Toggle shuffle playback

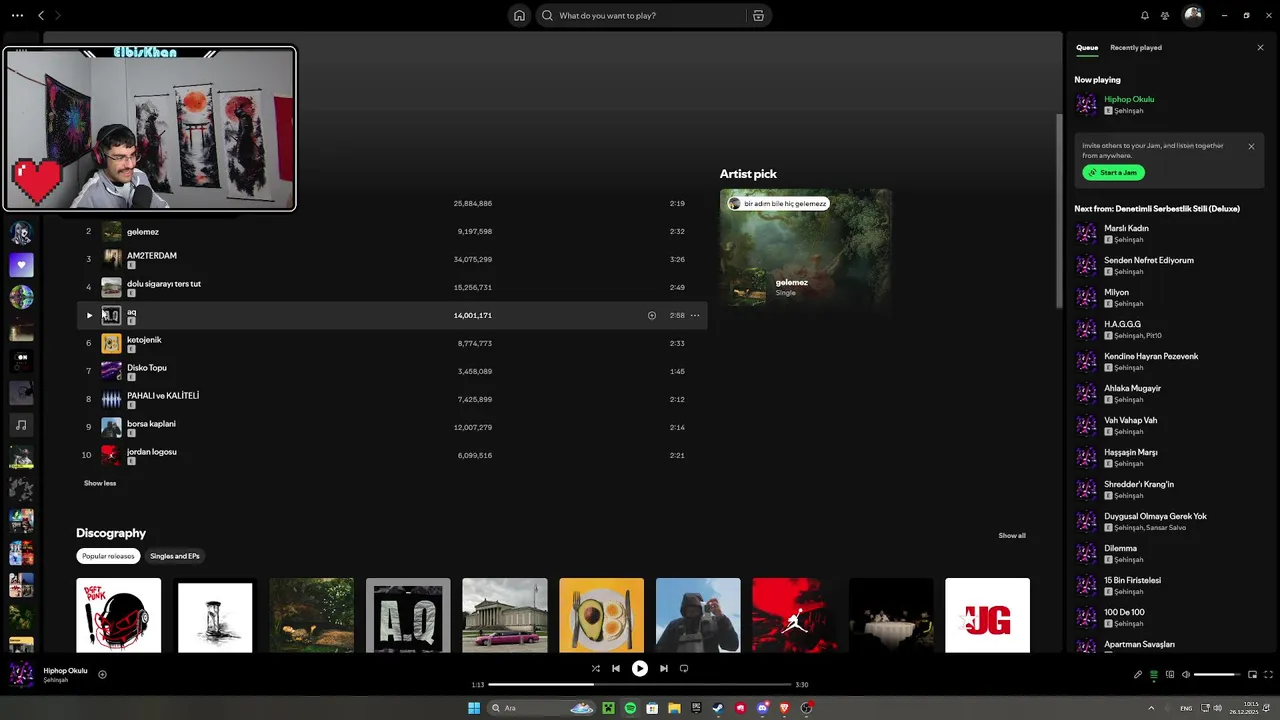tap(595, 668)
